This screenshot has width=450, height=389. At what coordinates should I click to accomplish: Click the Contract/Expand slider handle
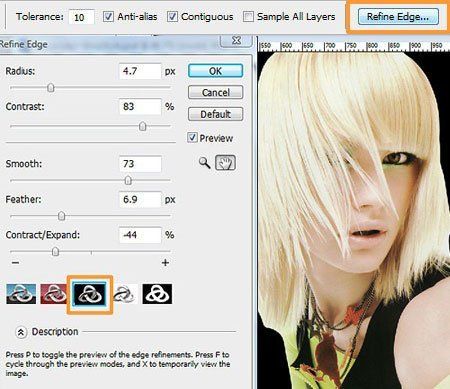(x=56, y=252)
